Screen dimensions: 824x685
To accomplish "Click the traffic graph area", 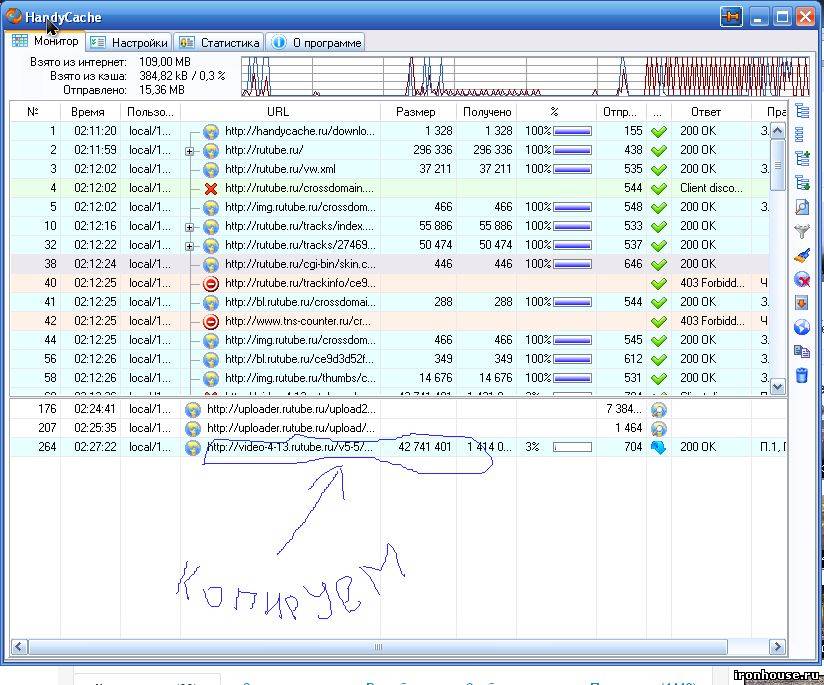I will pyautogui.click(x=526, y=76).
